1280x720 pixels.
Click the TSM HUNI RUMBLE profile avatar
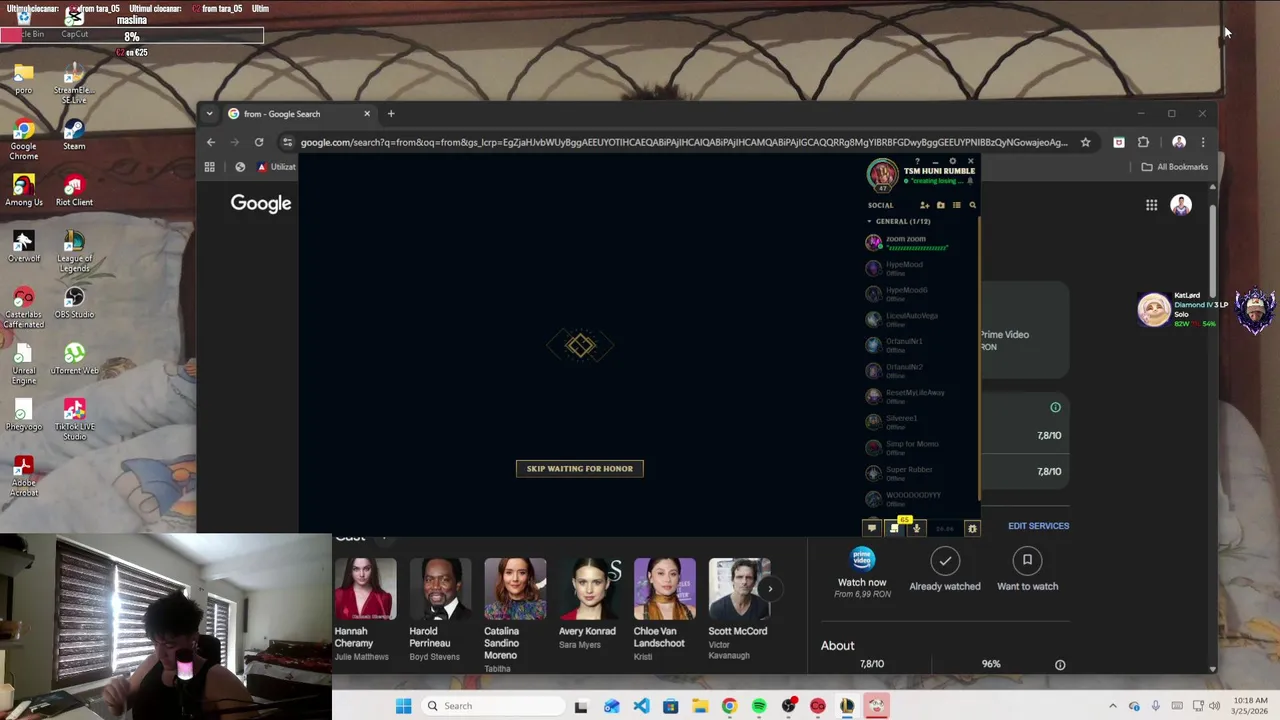tap(882, 175)
